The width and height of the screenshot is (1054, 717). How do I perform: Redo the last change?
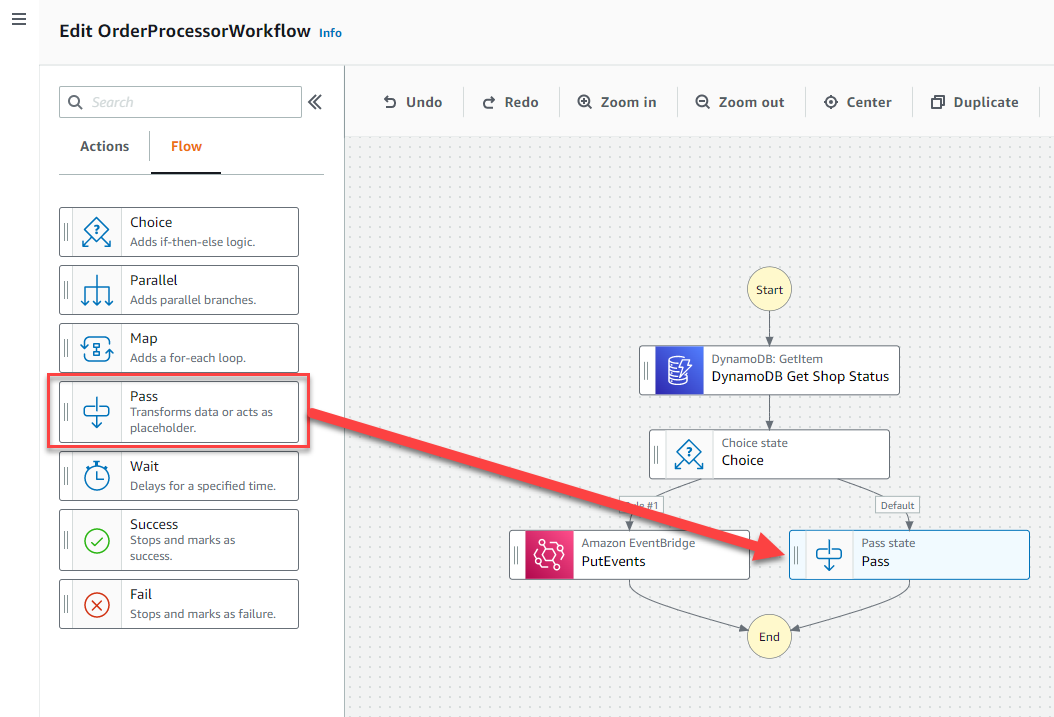[510, 102]
